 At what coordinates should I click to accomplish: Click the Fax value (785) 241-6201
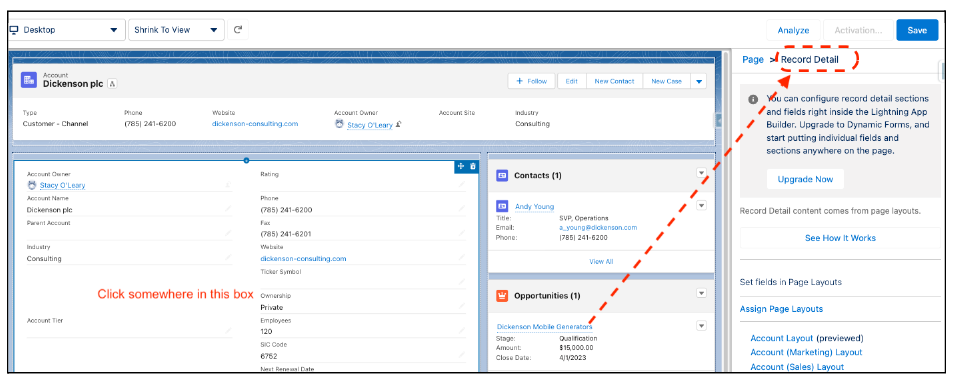pos(286,234)
